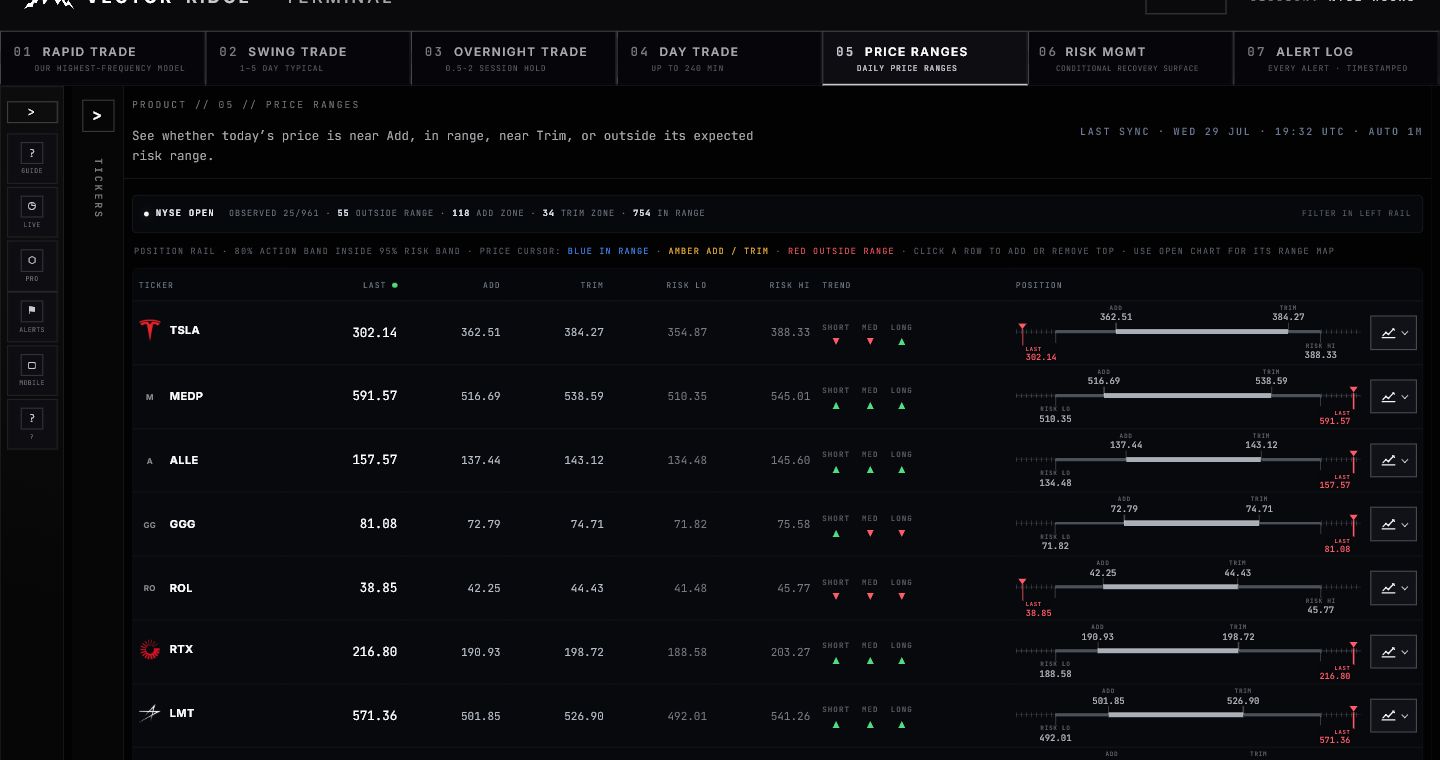The image size is (1440, 760).
Task: Click LMT last price 571.36
Action: [375, 715]
